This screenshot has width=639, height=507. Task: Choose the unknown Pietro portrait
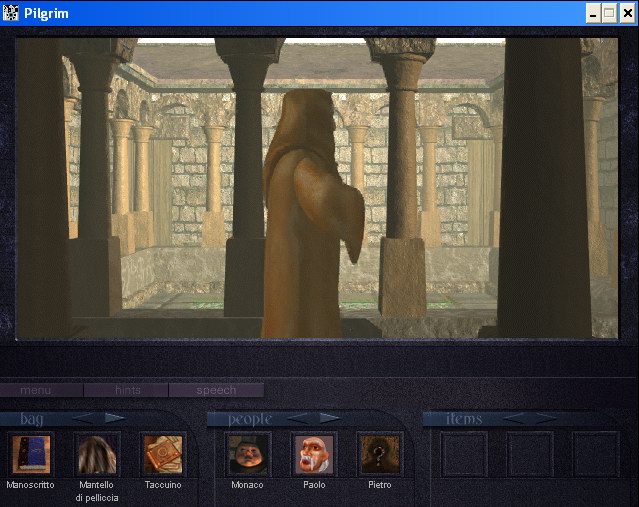coord(380,454)
